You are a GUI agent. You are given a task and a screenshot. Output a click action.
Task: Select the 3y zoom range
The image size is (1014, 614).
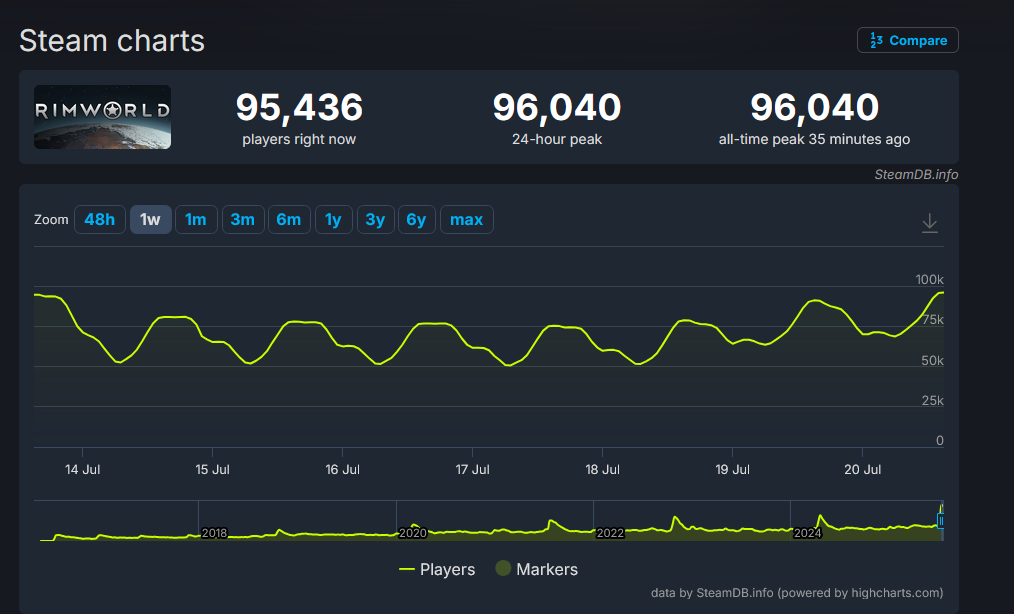[x=375, y=219]
